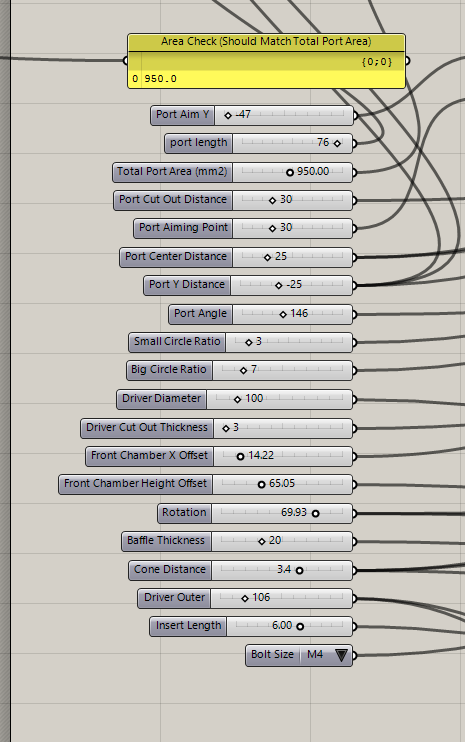
Task: Click the M4 value in Bolt Size list
Action: pos(315,655)
